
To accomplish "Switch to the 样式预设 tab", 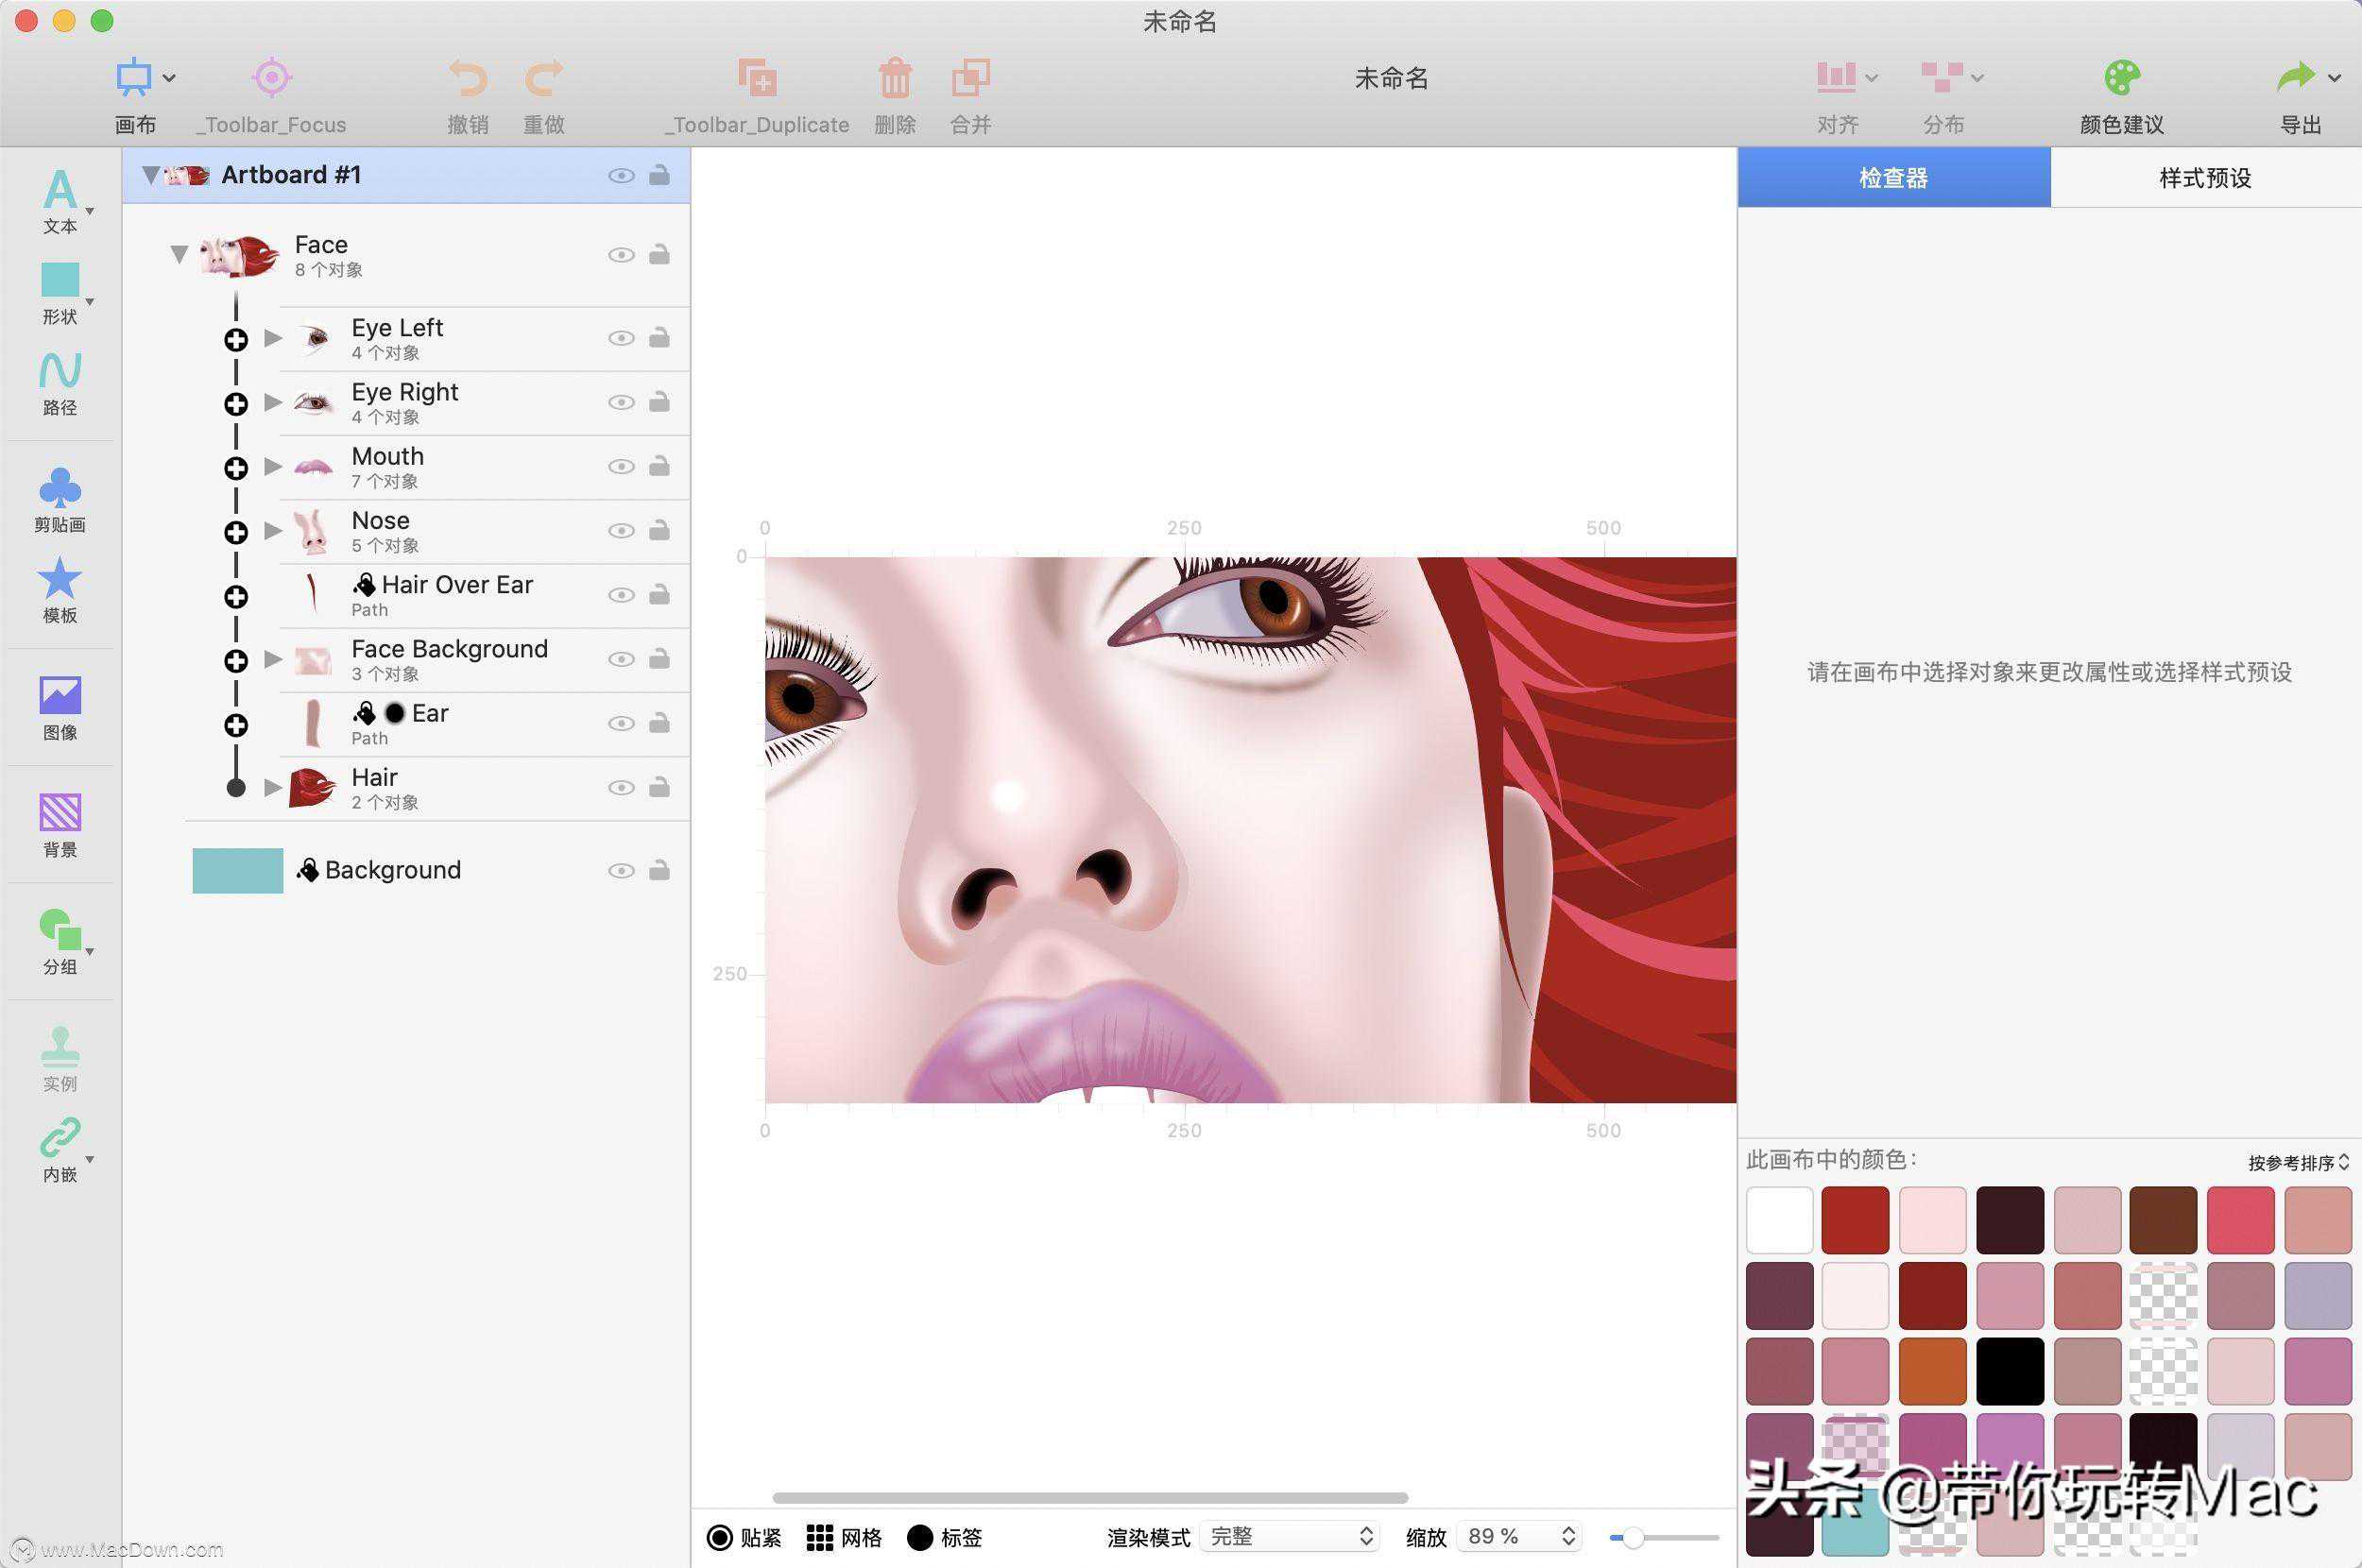I will [2205, 178].
